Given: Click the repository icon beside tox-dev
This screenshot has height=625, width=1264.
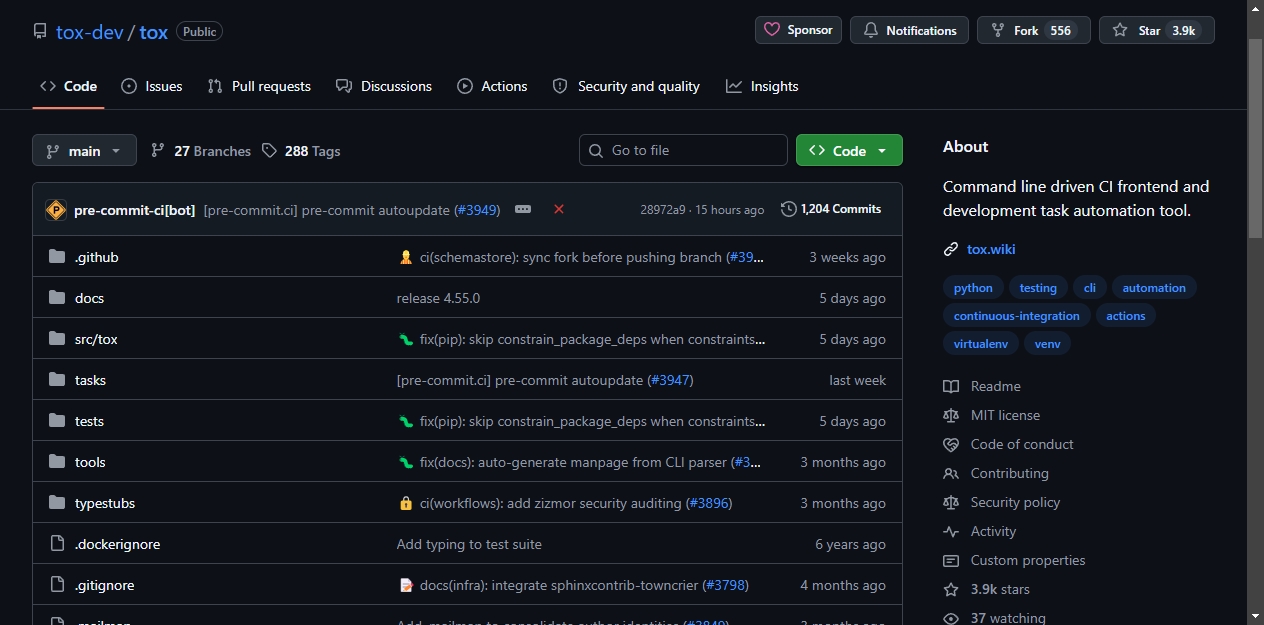Looking at the screenshot, I should [x=40, y=31].
